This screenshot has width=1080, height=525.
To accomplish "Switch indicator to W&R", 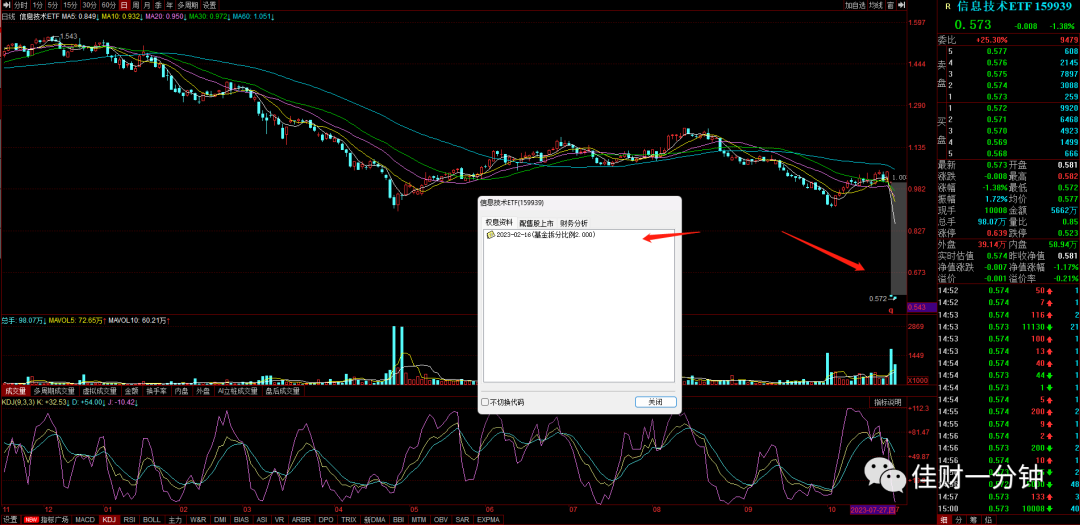I will (198, 519).
